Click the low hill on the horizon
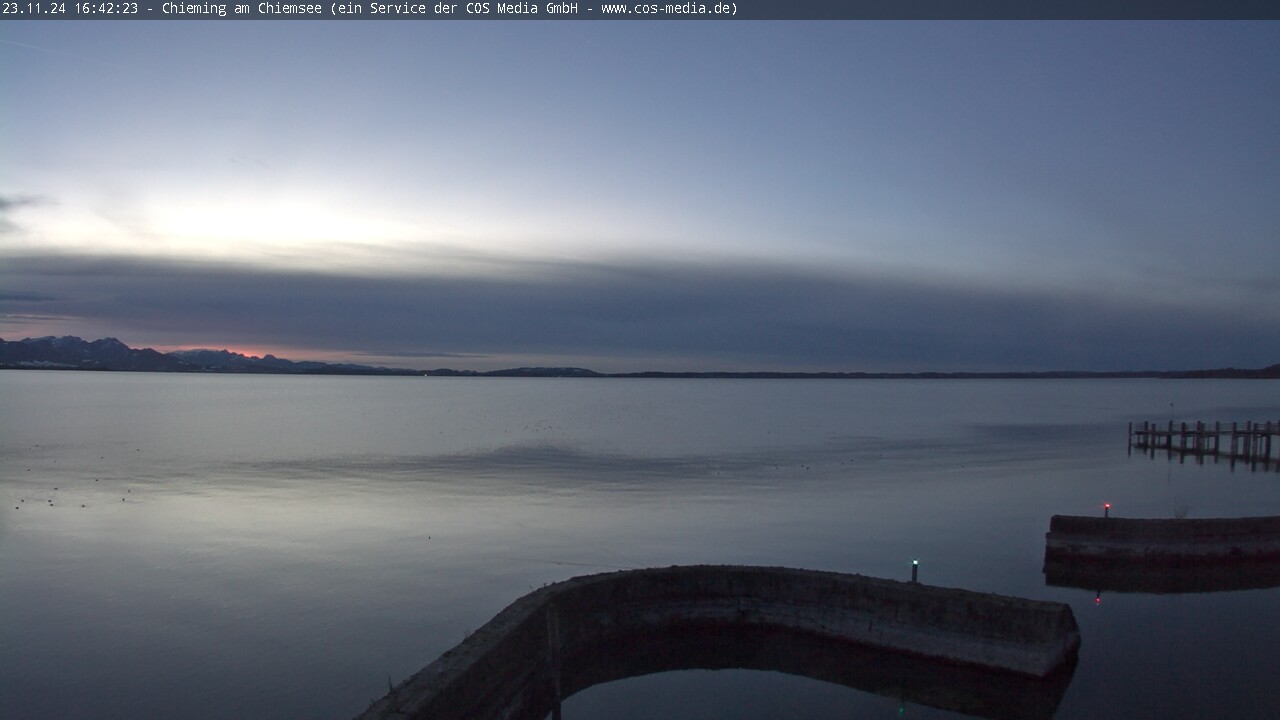Image resolution: width=1280 pixels, height=720 pixels. point(545,371)
